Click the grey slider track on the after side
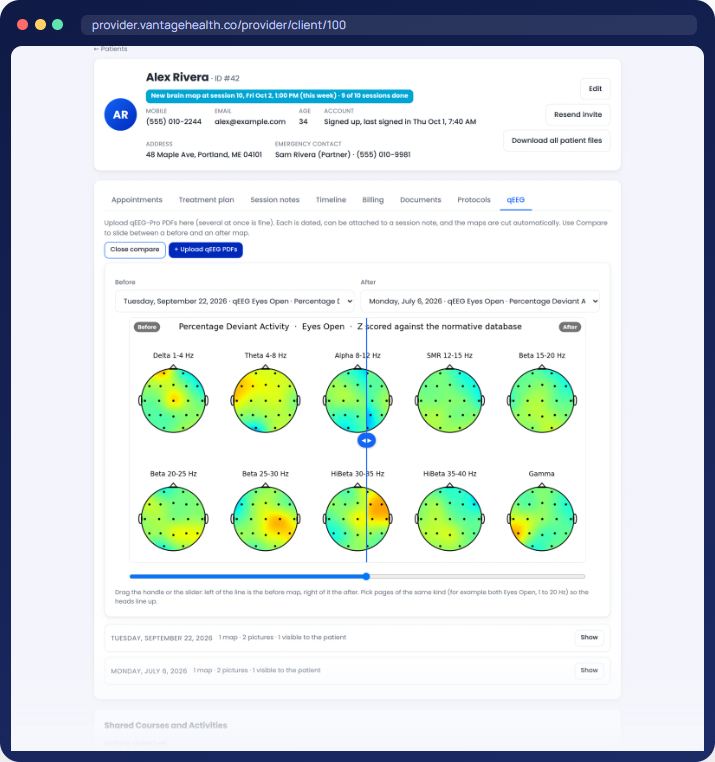This screenshot has width=715, height=762. pos(476,576)
